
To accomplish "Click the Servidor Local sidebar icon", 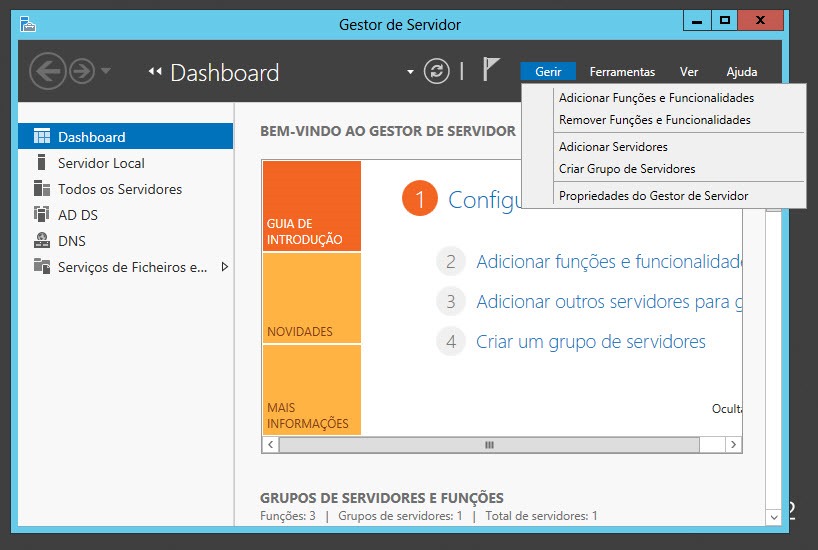I will [41, 163].
